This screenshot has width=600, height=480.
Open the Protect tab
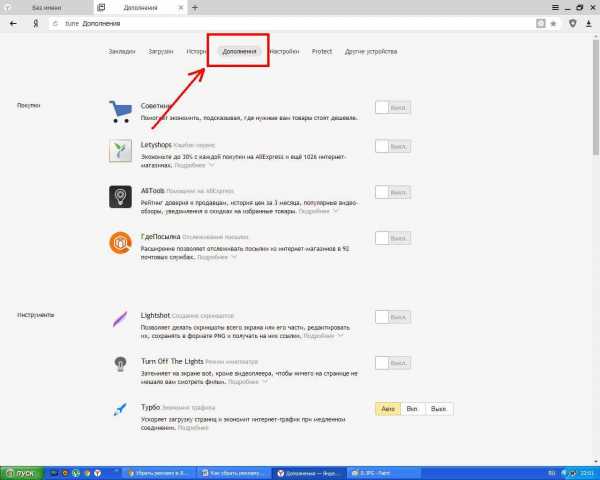(322, 51)
